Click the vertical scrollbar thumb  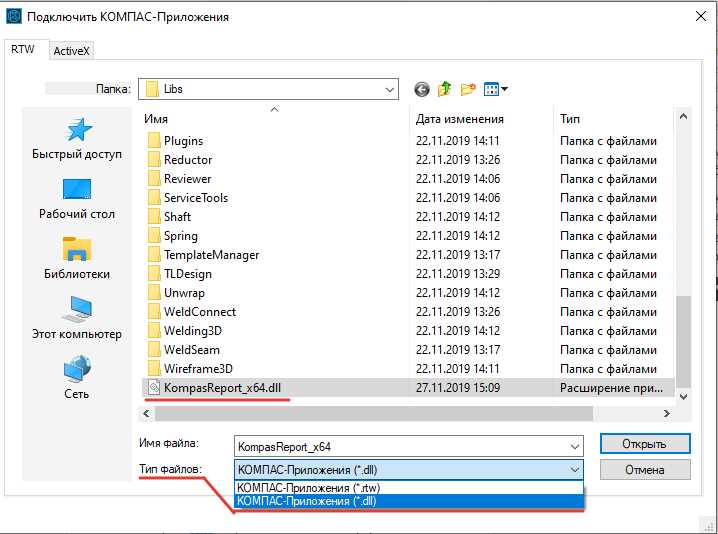pos(683,342)
